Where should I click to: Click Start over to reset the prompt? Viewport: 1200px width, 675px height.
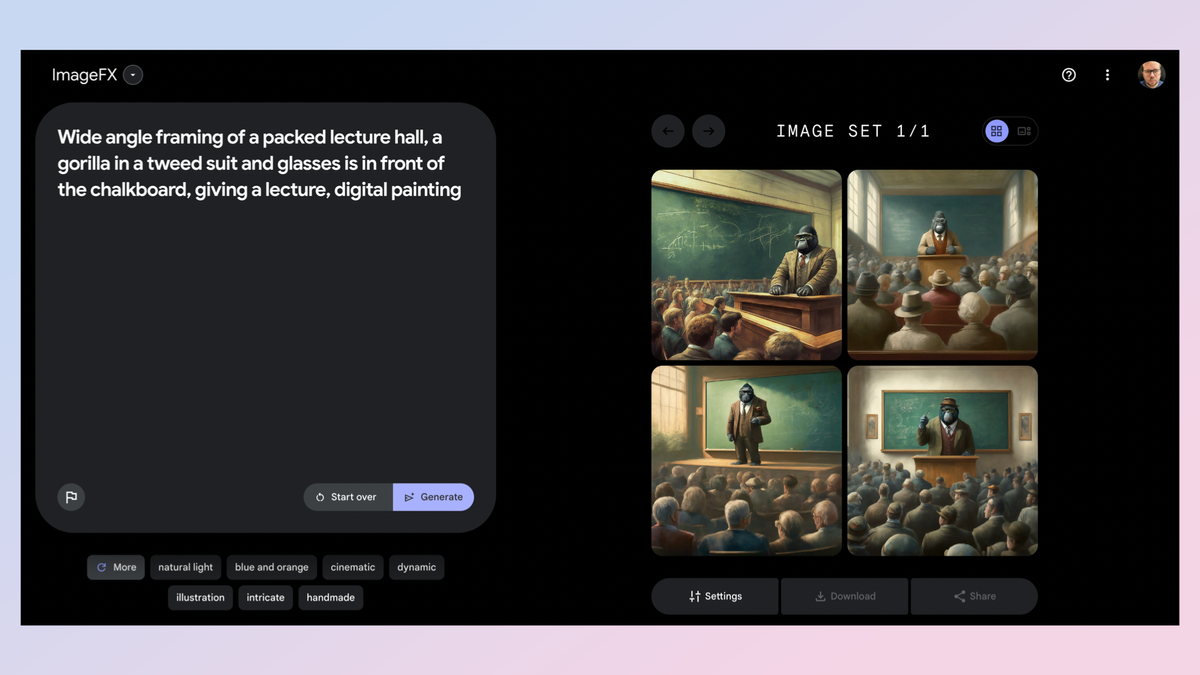pyautogui.click(x=347, y=497)
